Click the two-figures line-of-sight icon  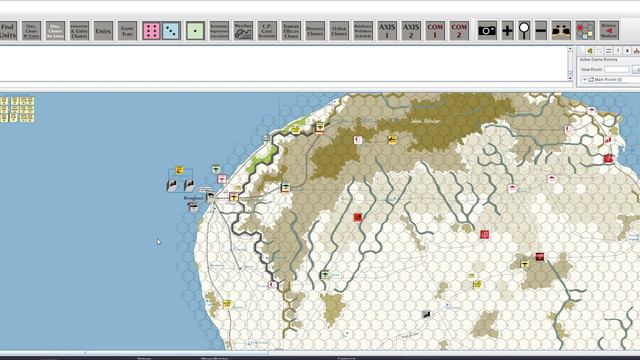(x=561, y=31)
